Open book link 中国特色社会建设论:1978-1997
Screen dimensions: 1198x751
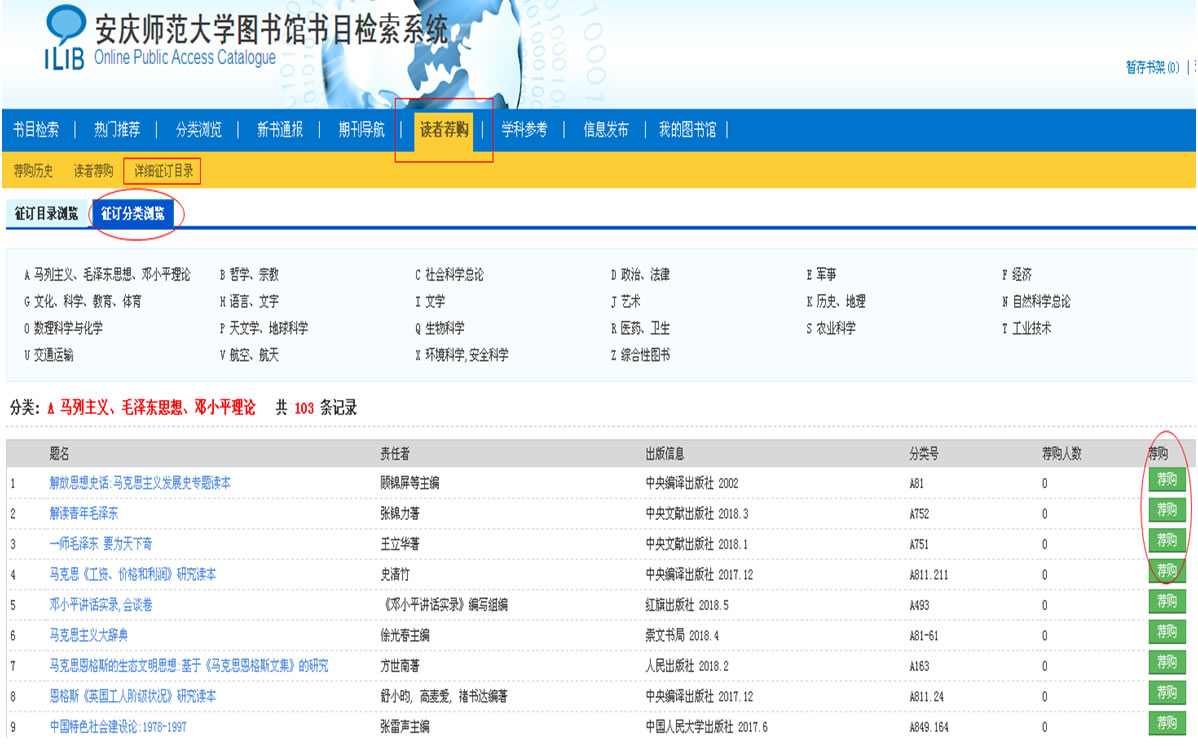(x=118, y=727)
